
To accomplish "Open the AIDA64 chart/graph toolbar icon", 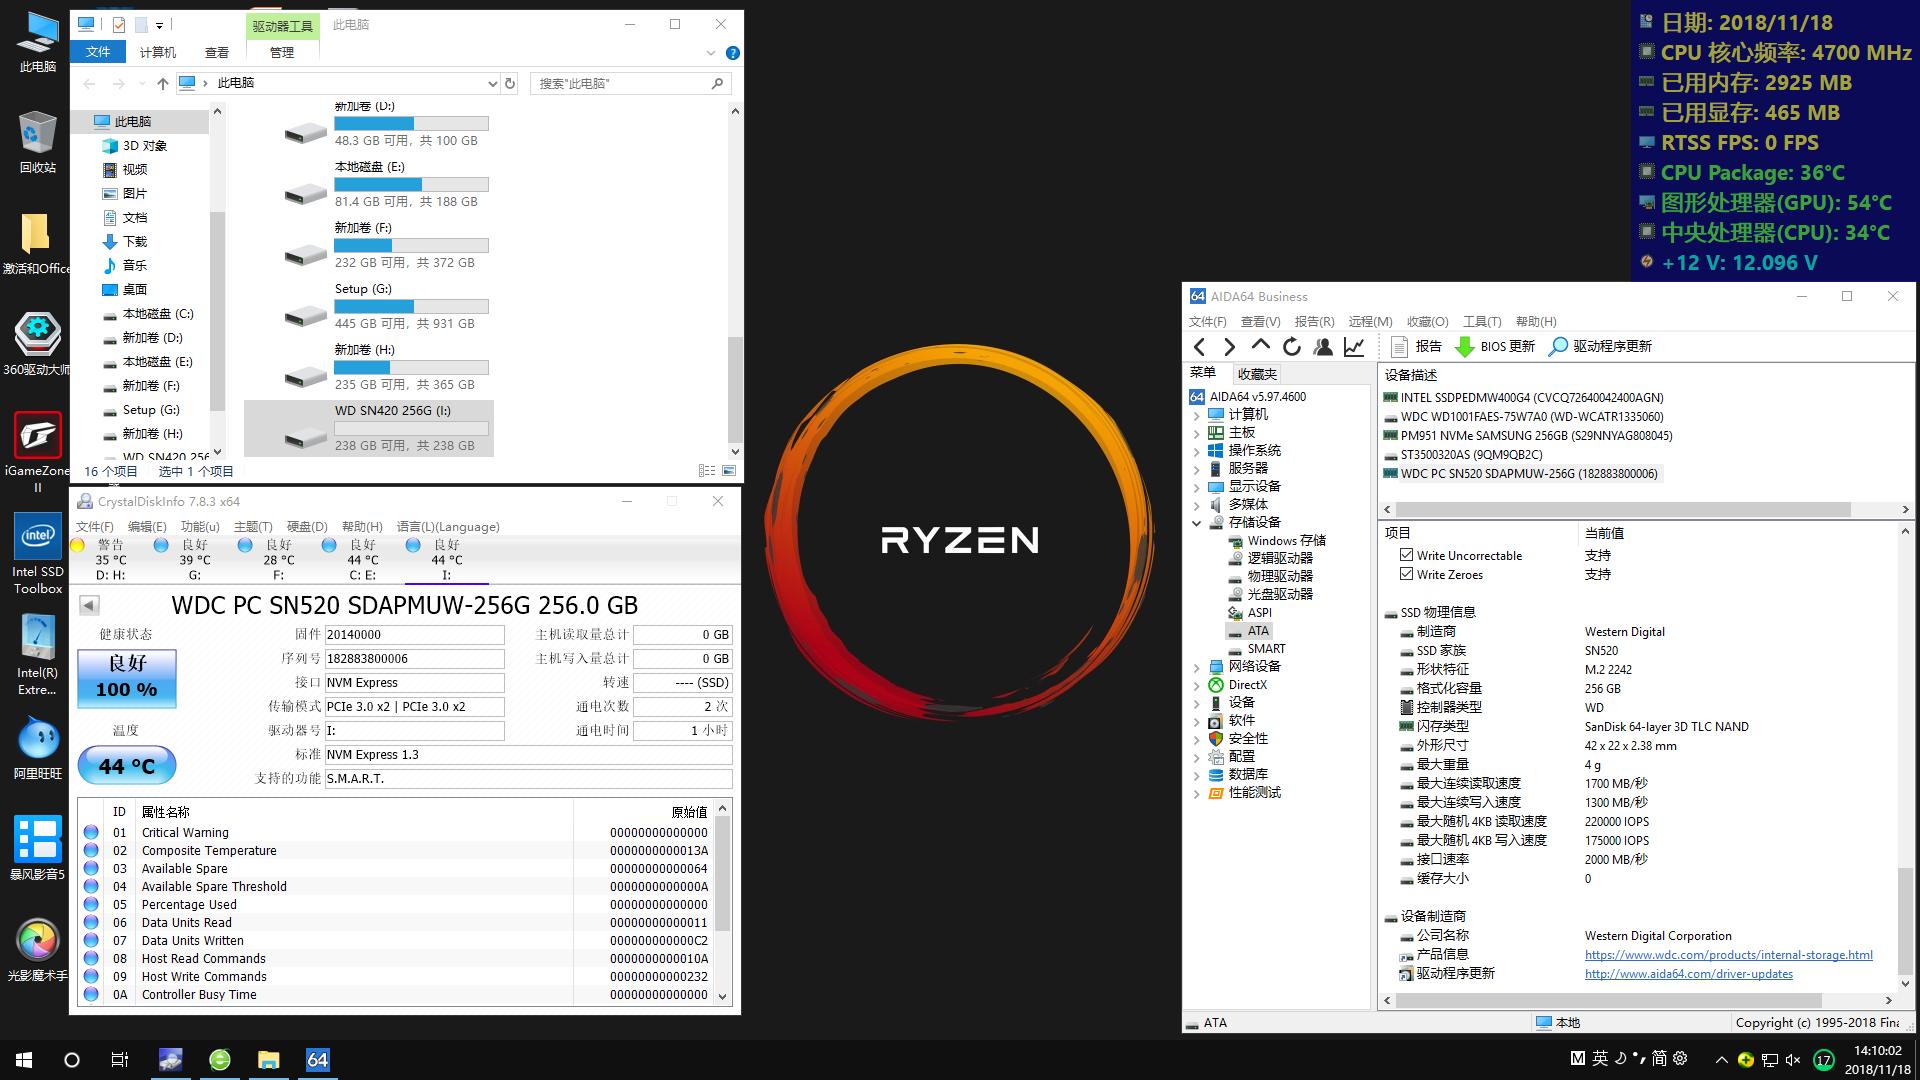I will tap(1353, 346).
